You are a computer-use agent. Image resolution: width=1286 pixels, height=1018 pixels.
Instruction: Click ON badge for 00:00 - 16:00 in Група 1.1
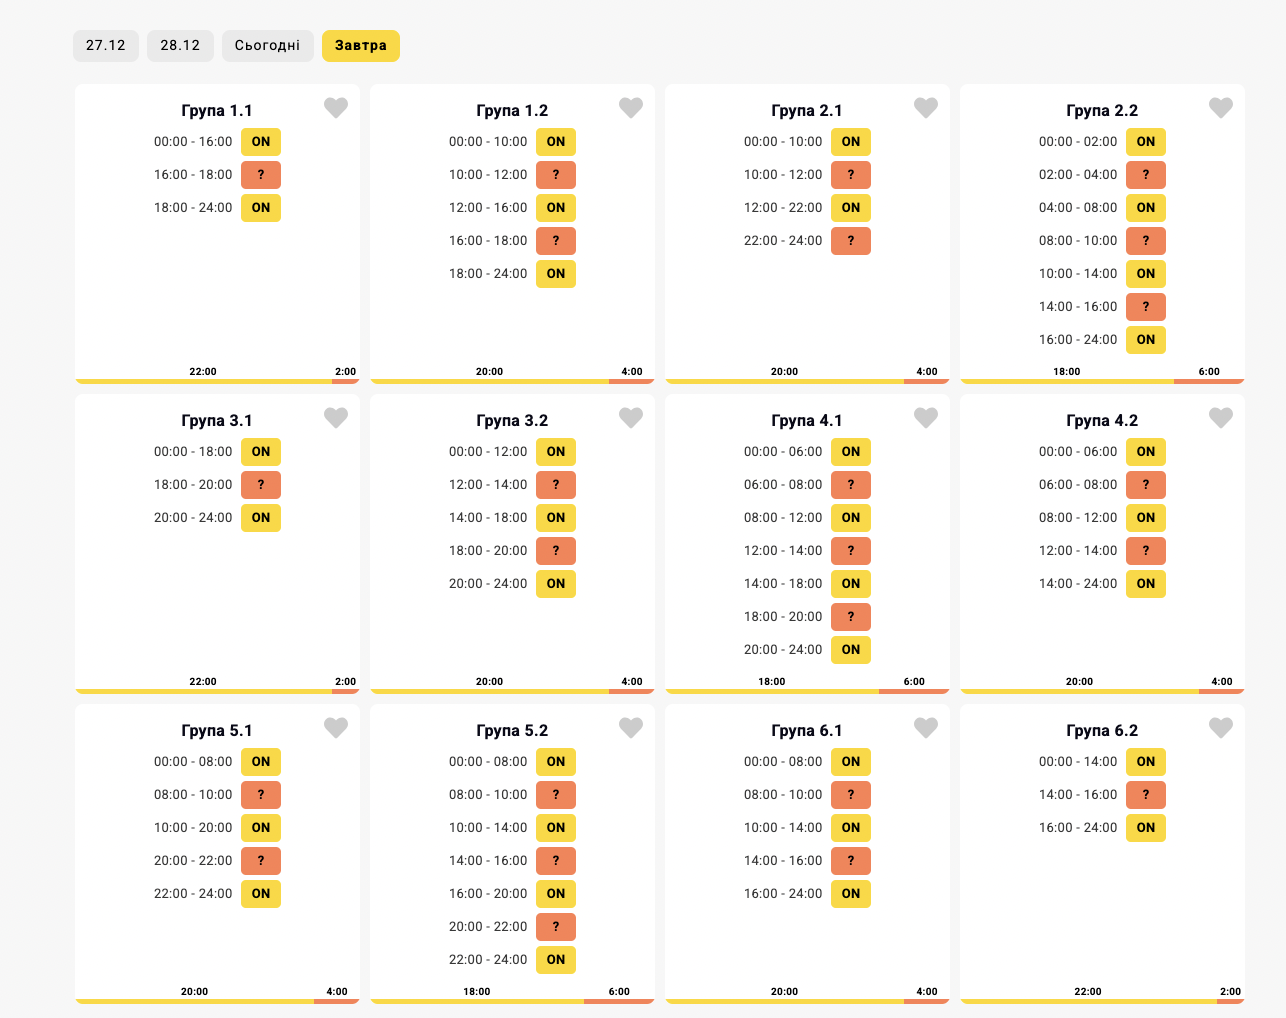coord(261,142)
